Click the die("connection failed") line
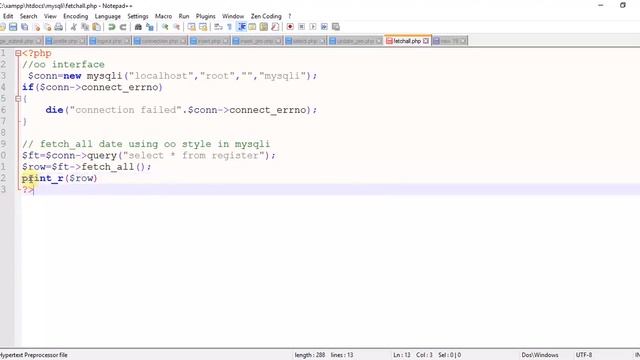The height and width of the screenshot is (360, 640). (181, 110)
